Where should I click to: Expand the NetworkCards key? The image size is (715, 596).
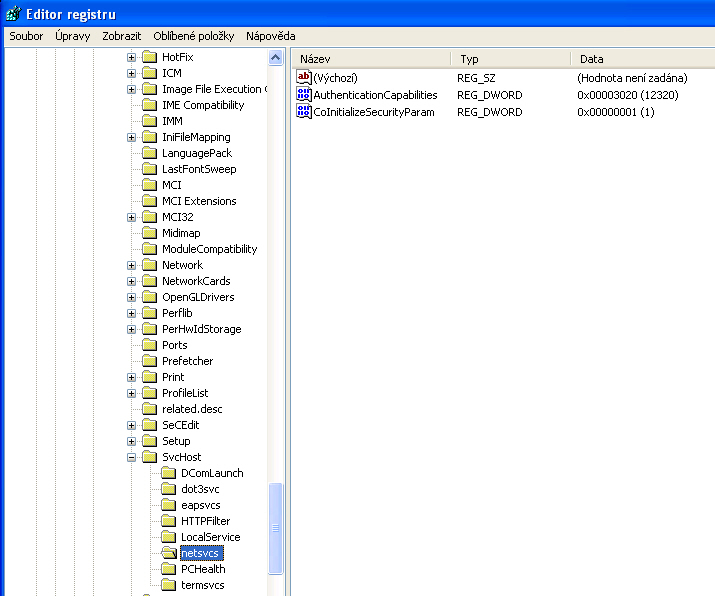point(131,281)
